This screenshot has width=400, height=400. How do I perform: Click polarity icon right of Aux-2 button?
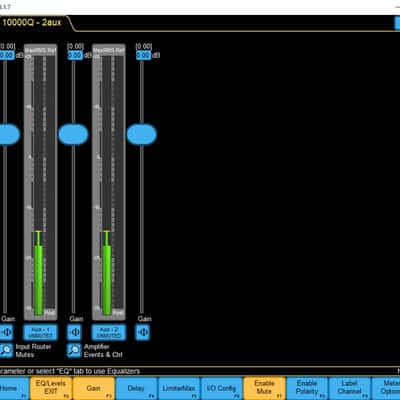point(143,332)
